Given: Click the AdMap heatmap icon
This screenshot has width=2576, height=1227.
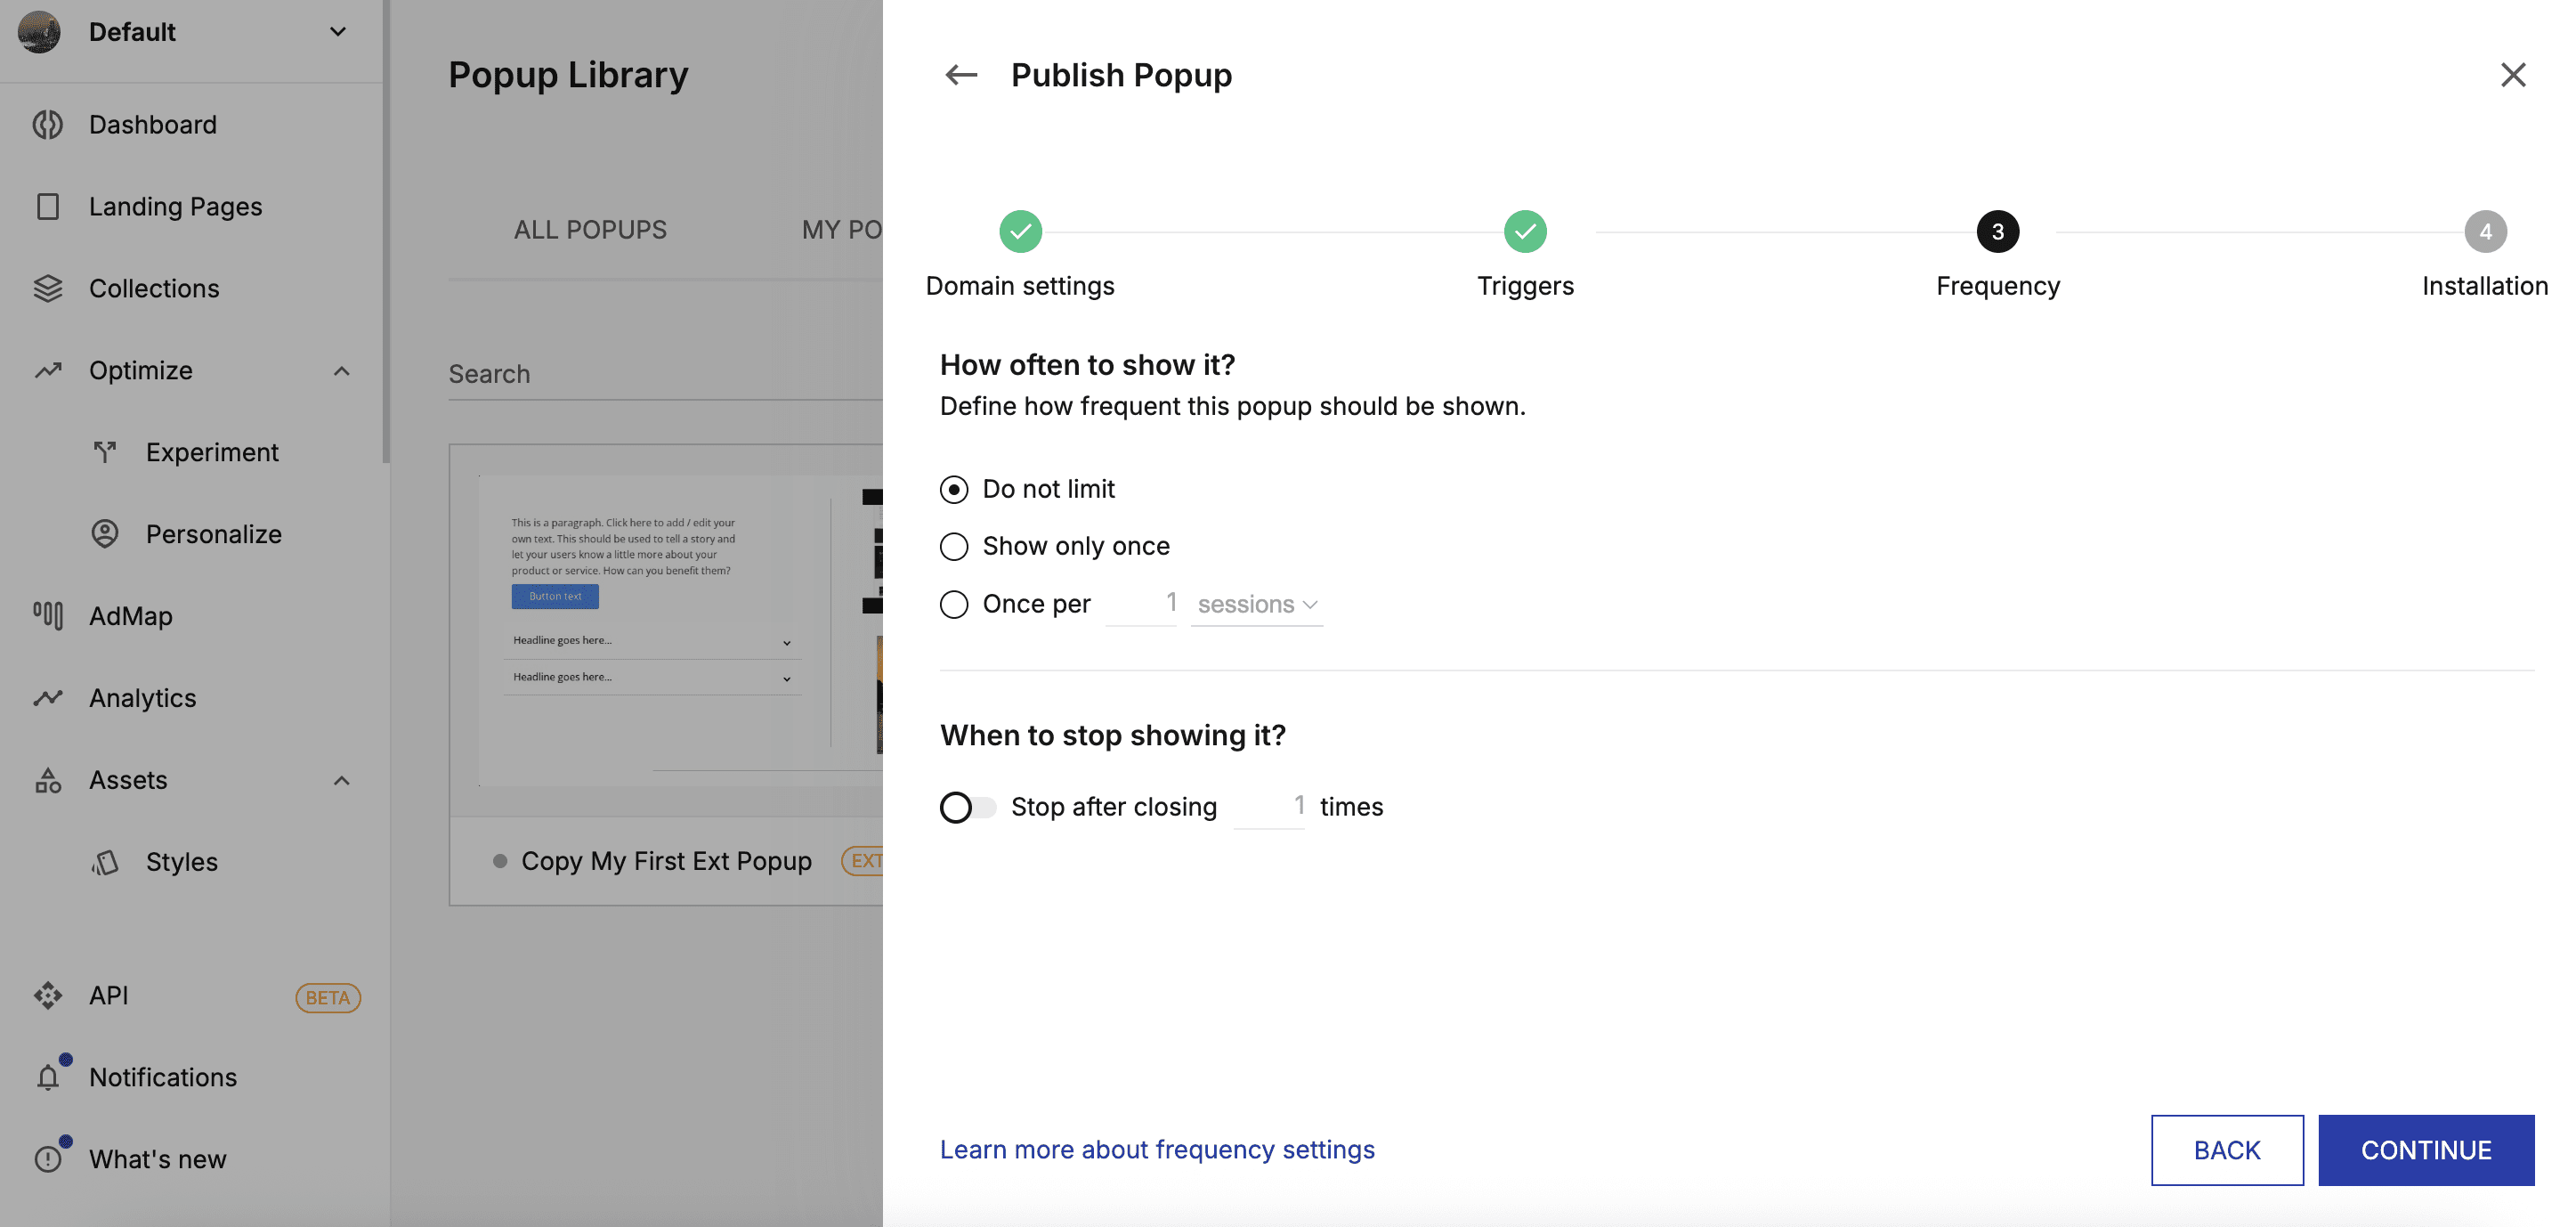Looking at the screenshot, I should pyautogui.click(x=47, y=615).
